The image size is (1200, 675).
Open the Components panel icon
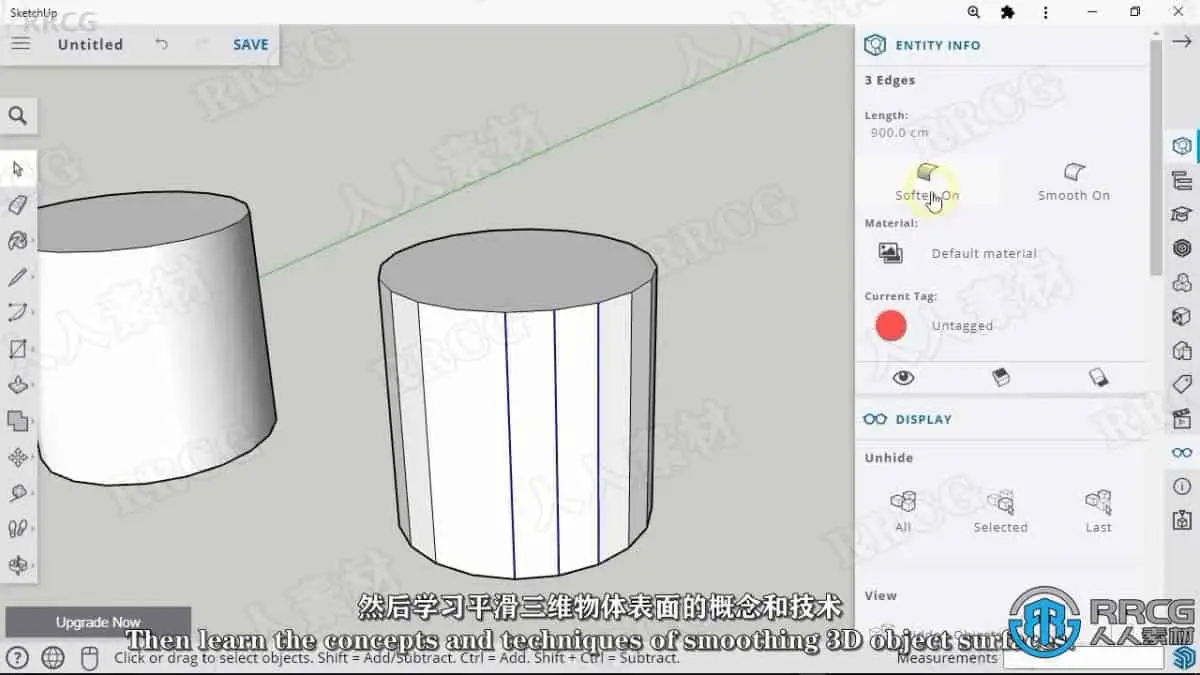1182,248
